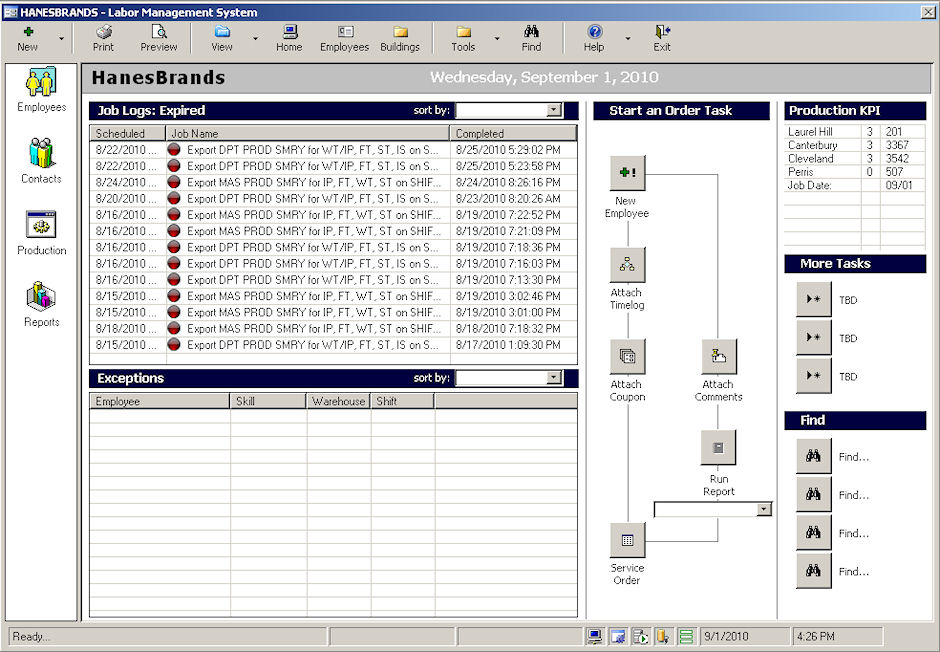This screenshot has height=652, width=940.
Task: Open Contacts in the left sidebar
Action: [41, 161]
